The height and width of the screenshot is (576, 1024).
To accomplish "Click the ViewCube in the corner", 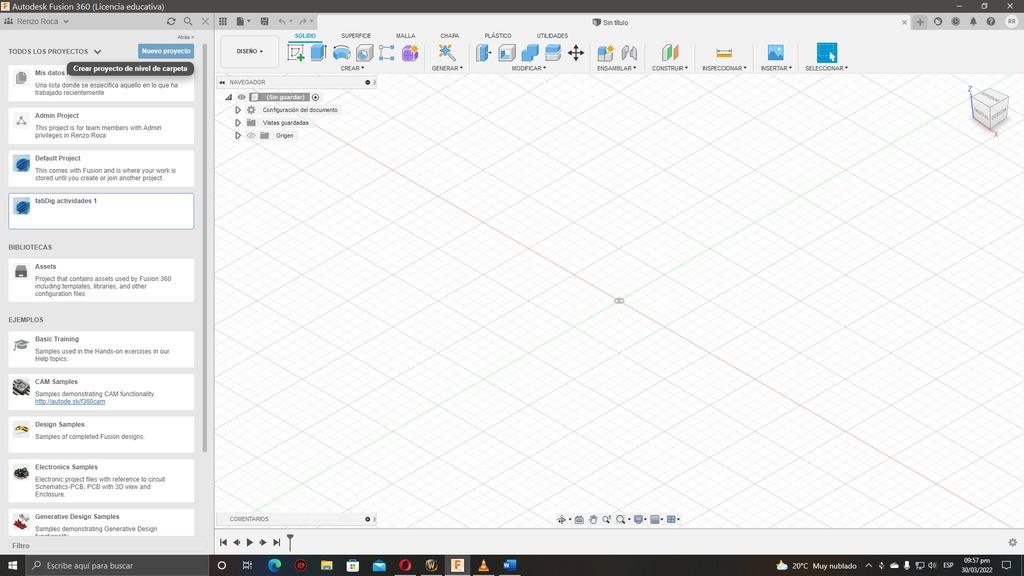I will point(991,109).
